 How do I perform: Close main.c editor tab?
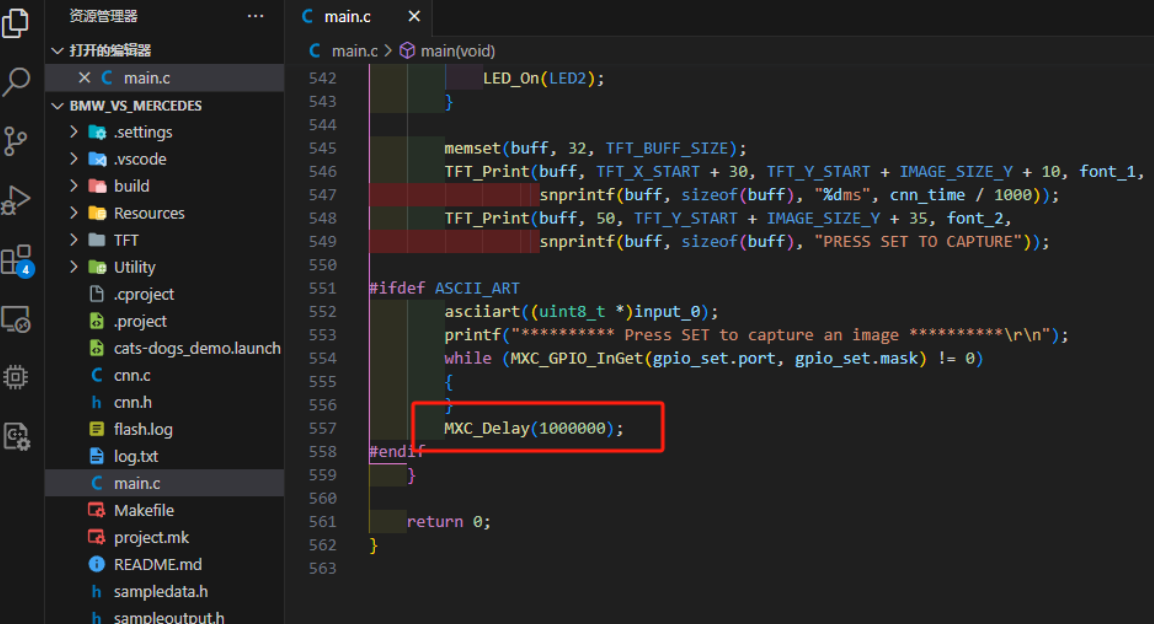point(414,16)
